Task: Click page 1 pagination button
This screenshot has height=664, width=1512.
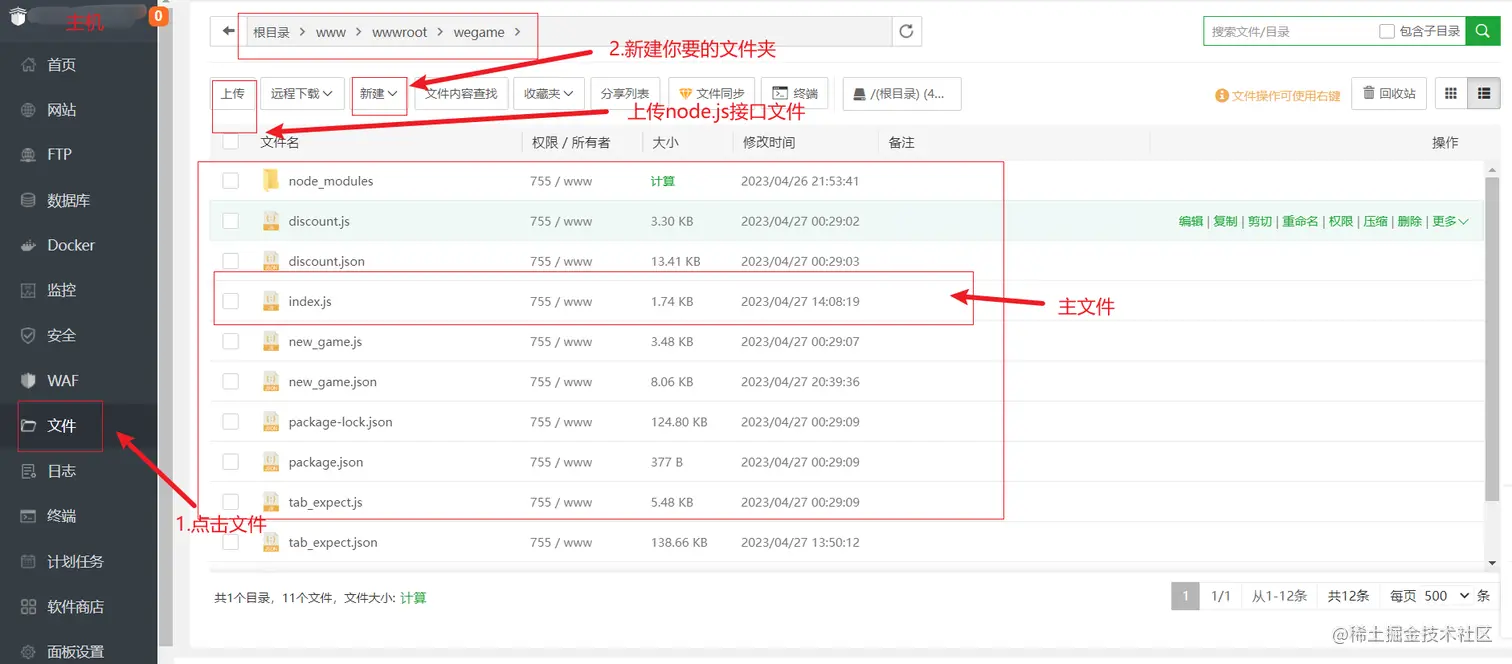Action: pyautogui.click(x=1185, y=596)
